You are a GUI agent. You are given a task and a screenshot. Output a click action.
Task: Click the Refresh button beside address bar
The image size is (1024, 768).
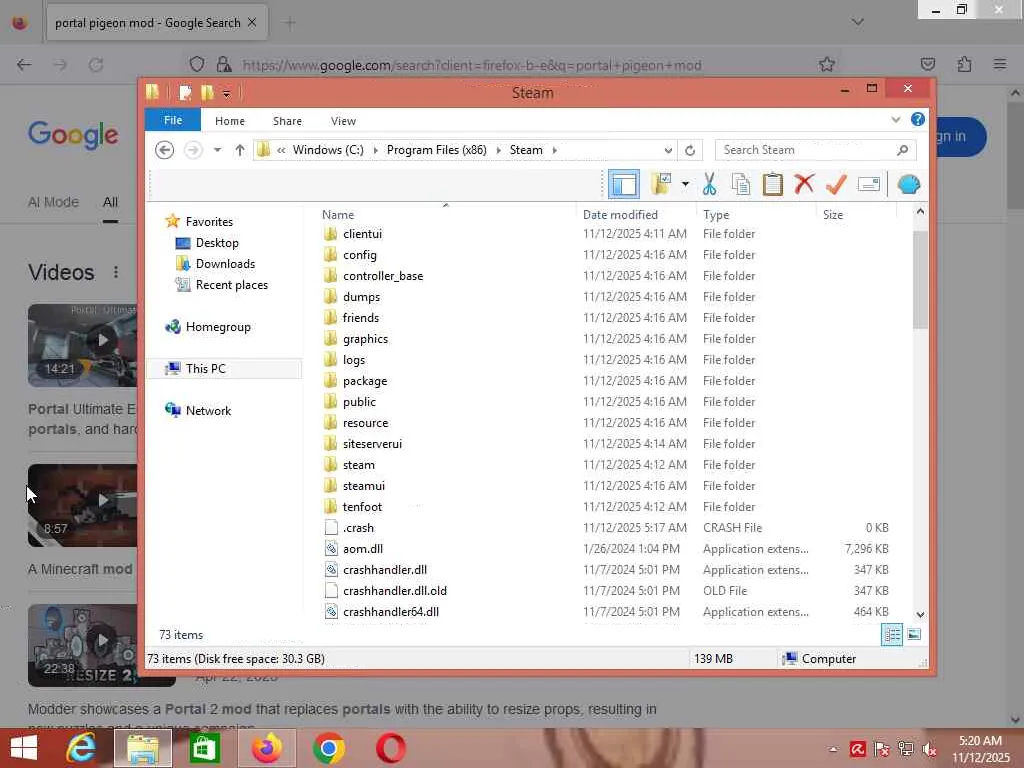(x=690, y=150)
